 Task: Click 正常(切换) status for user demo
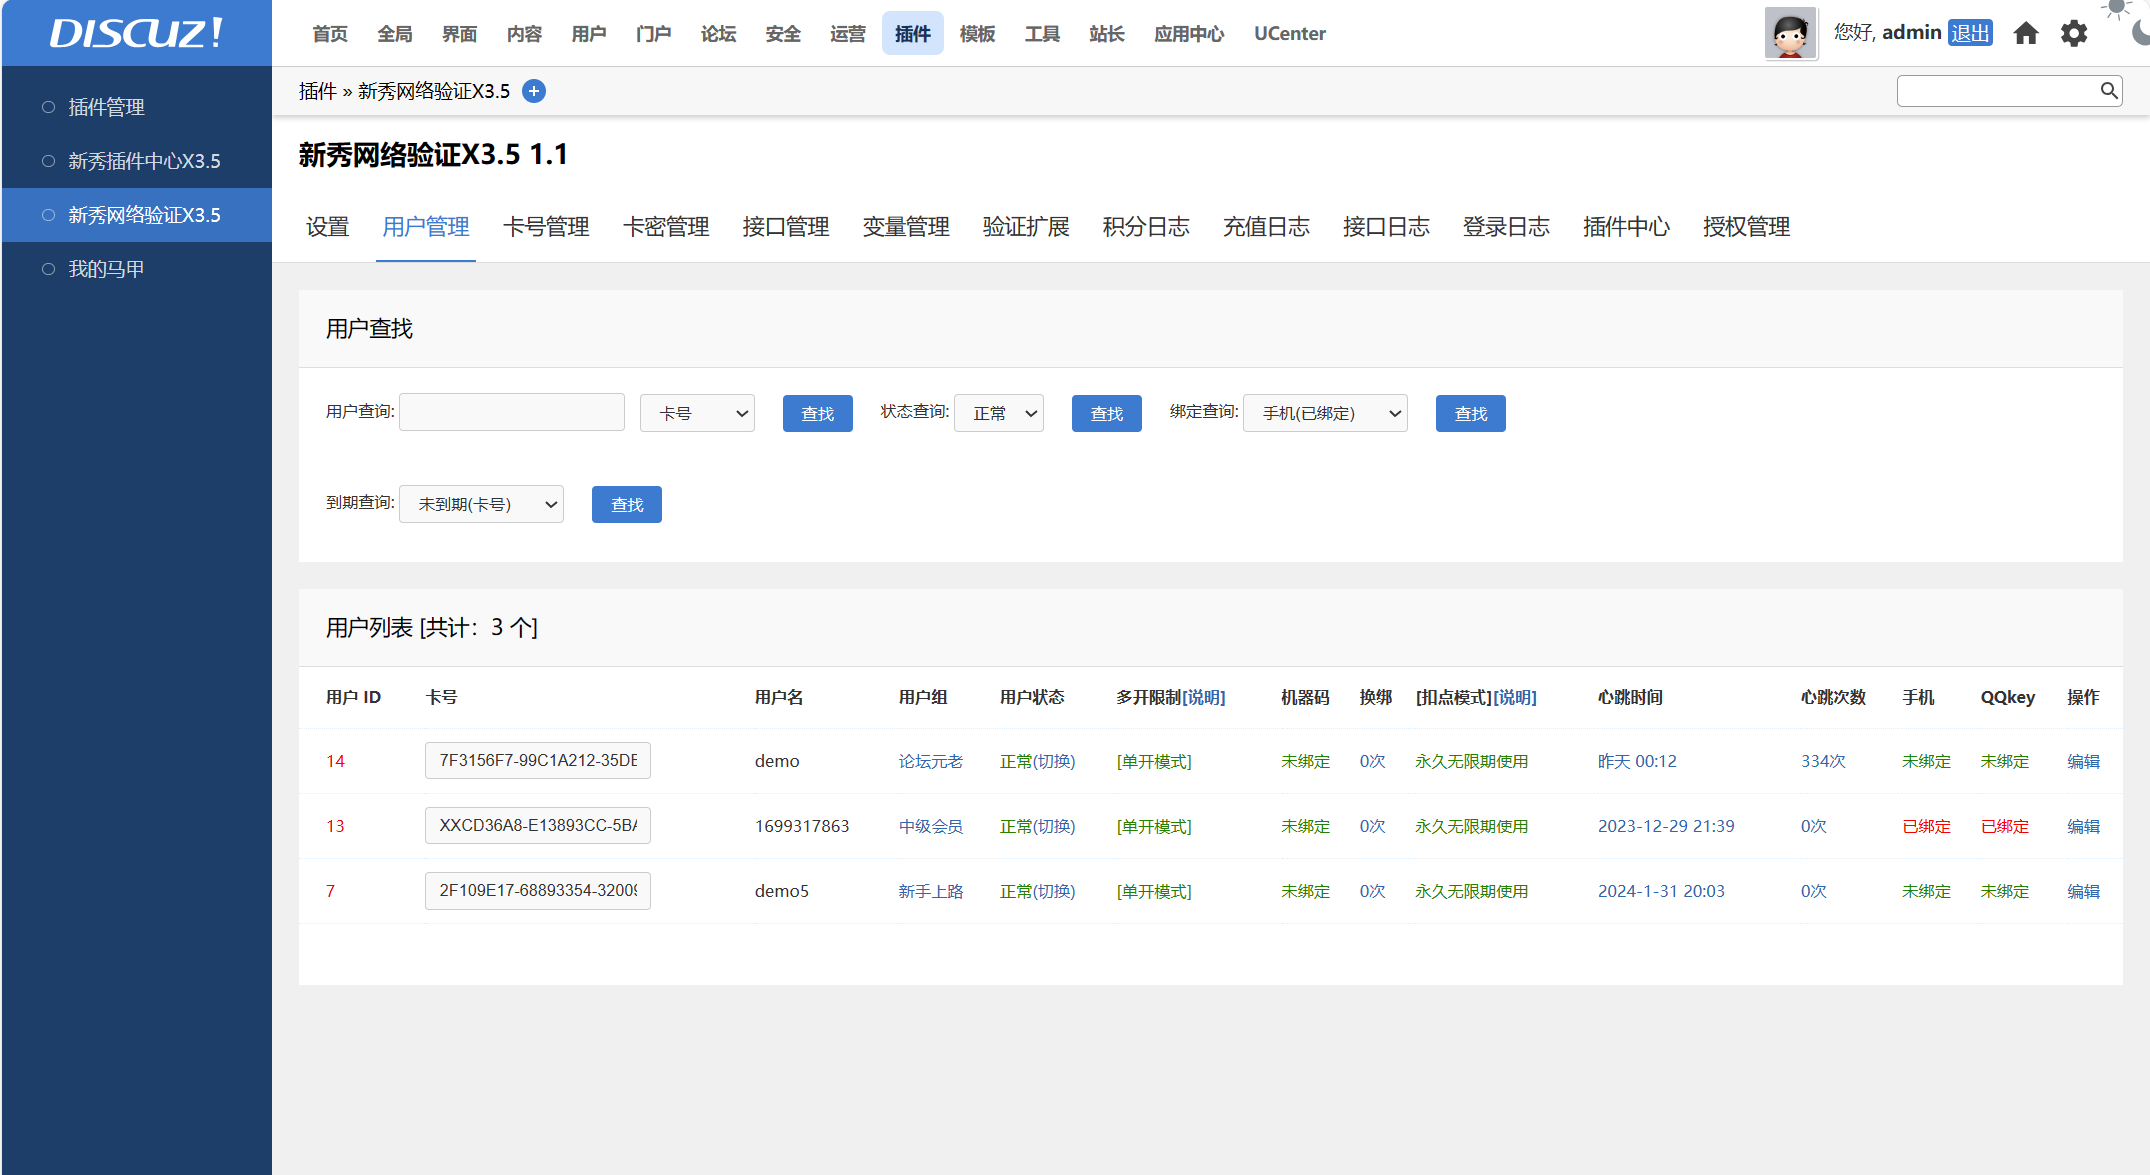[x=1037, y=761]
